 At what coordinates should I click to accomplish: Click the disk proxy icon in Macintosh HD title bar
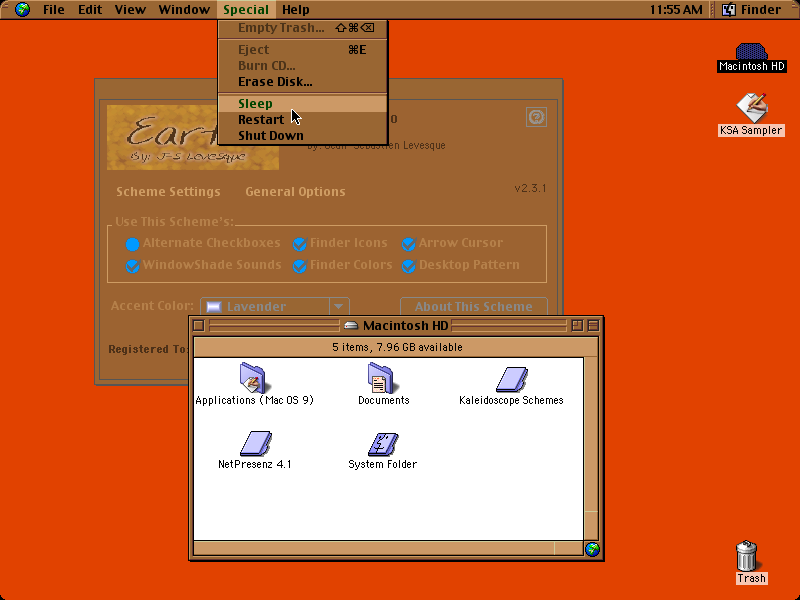coord(351,326)
